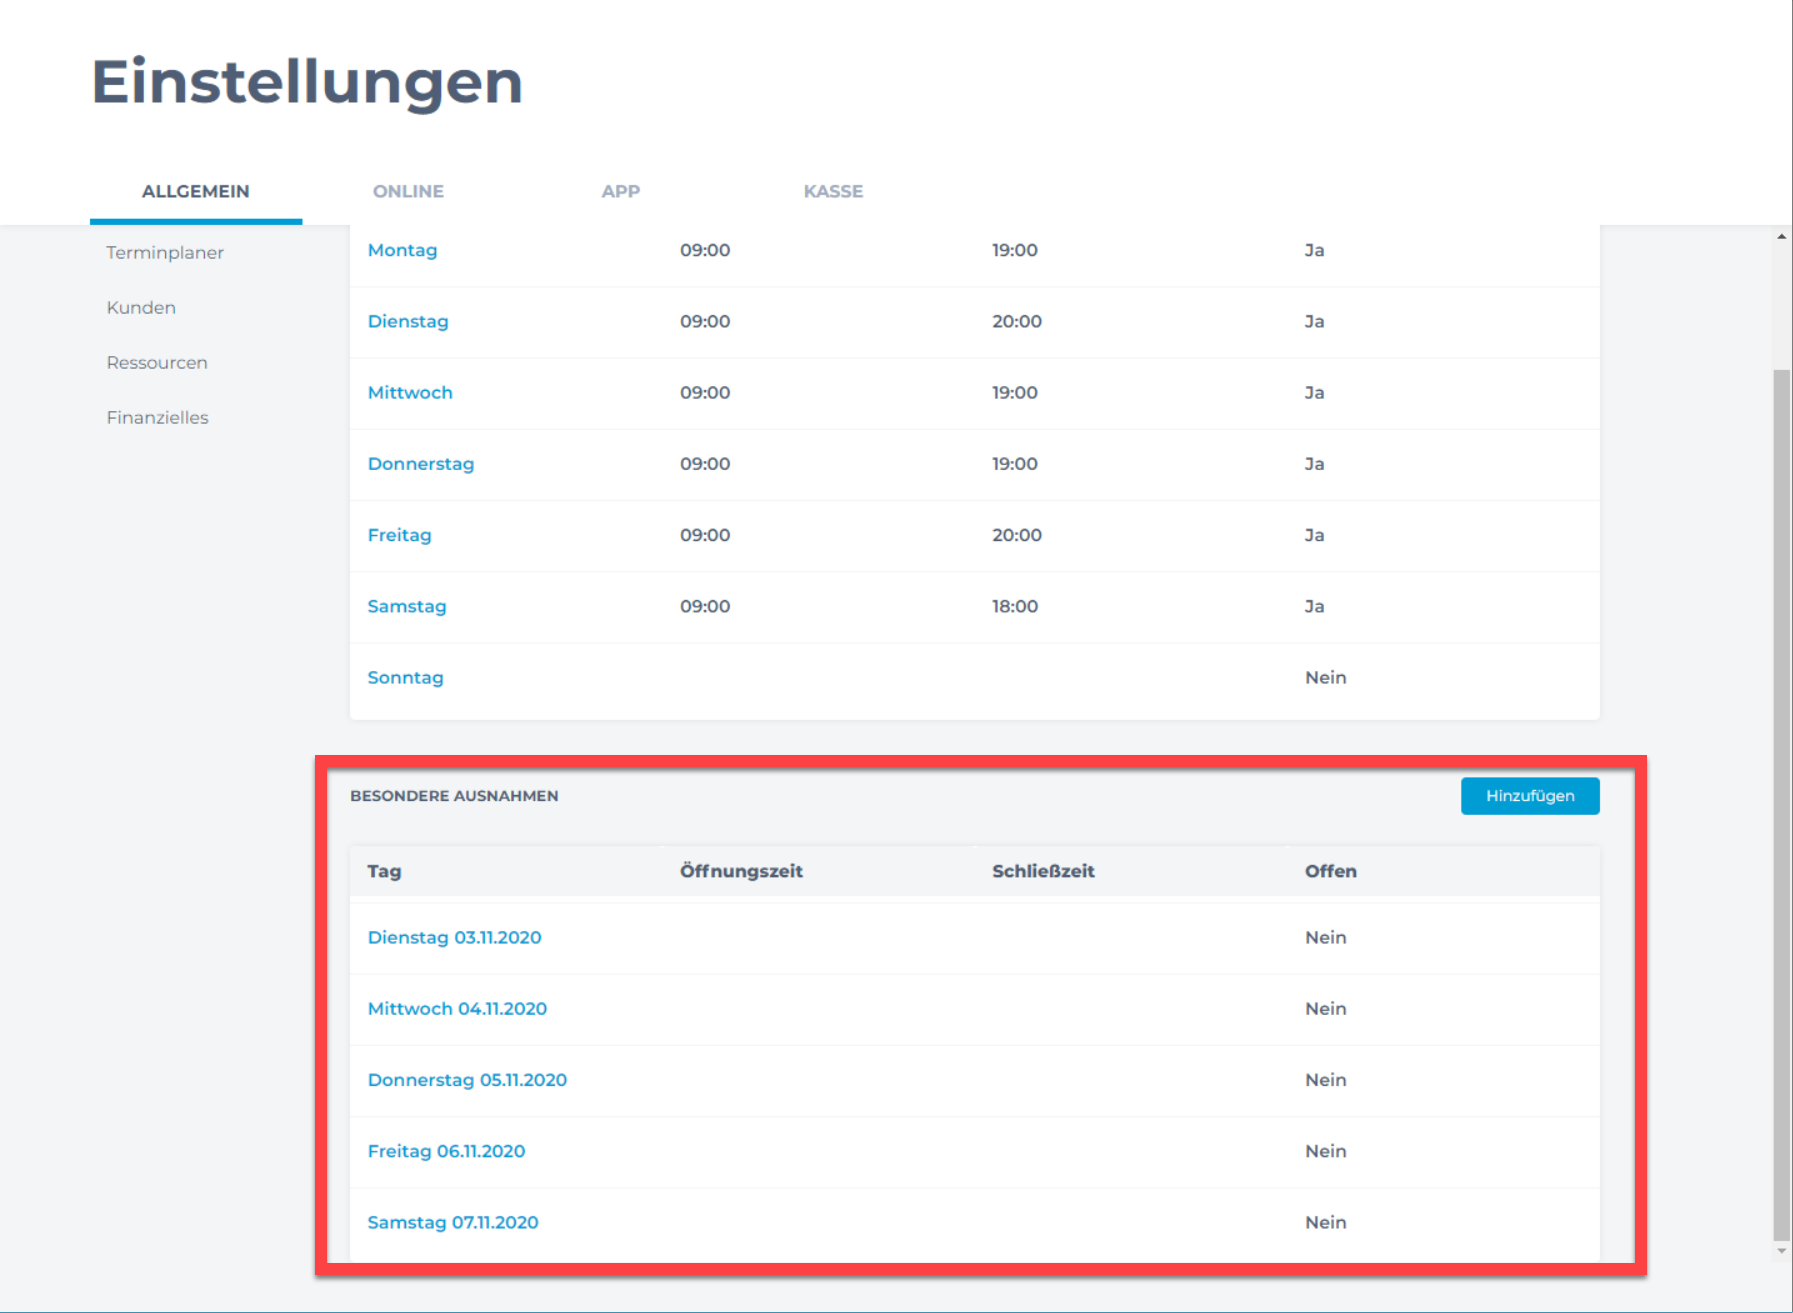The height and width of the screenshot is (1313, 1793).
Task: Select Ressourcen in the sidebar
Action: [157, 363]
